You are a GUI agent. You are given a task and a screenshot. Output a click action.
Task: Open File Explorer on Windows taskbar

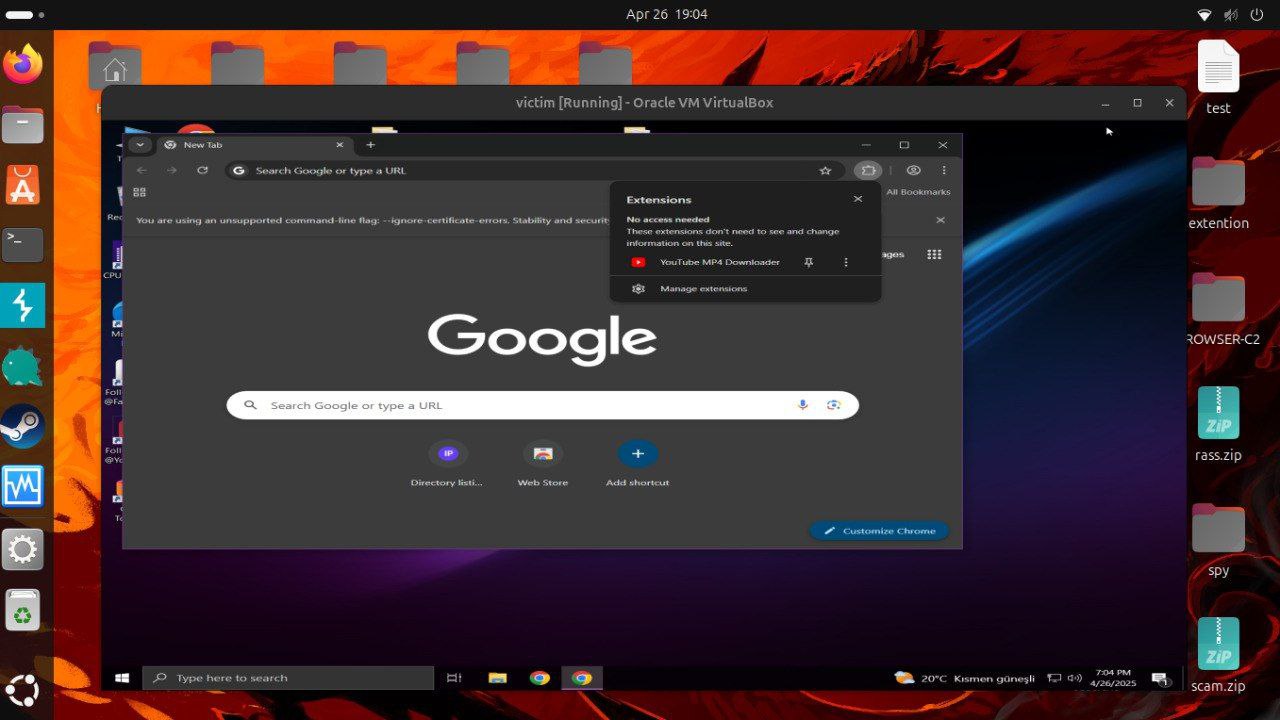497,678
